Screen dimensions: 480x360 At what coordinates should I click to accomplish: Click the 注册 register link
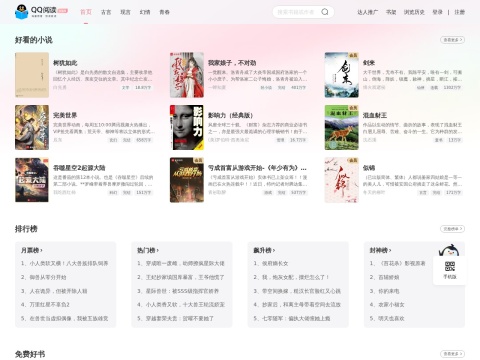pos(459,12)
